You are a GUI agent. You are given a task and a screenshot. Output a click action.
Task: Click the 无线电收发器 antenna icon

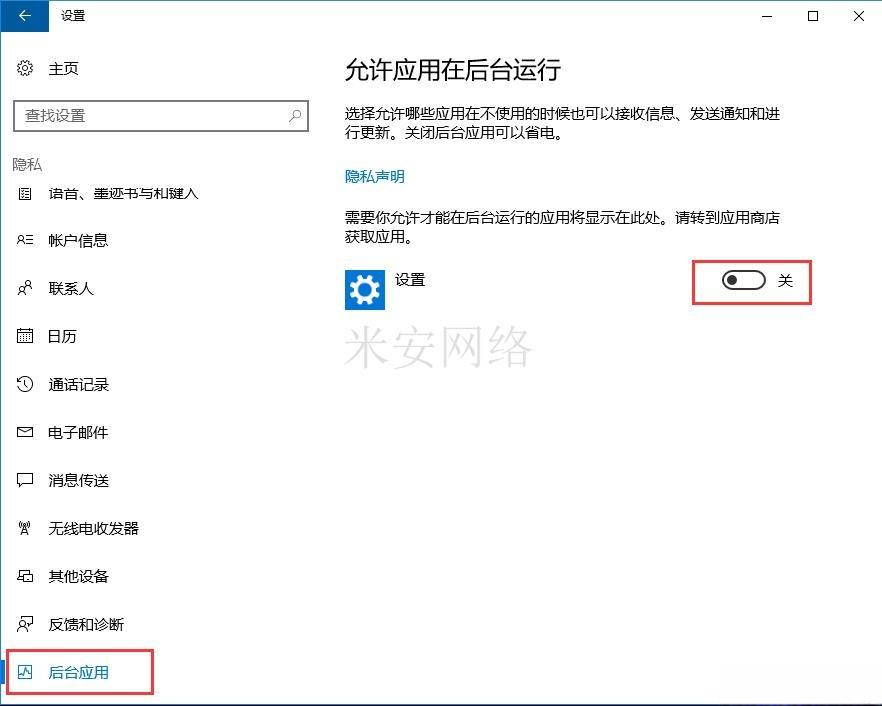(x=25, y=528)
